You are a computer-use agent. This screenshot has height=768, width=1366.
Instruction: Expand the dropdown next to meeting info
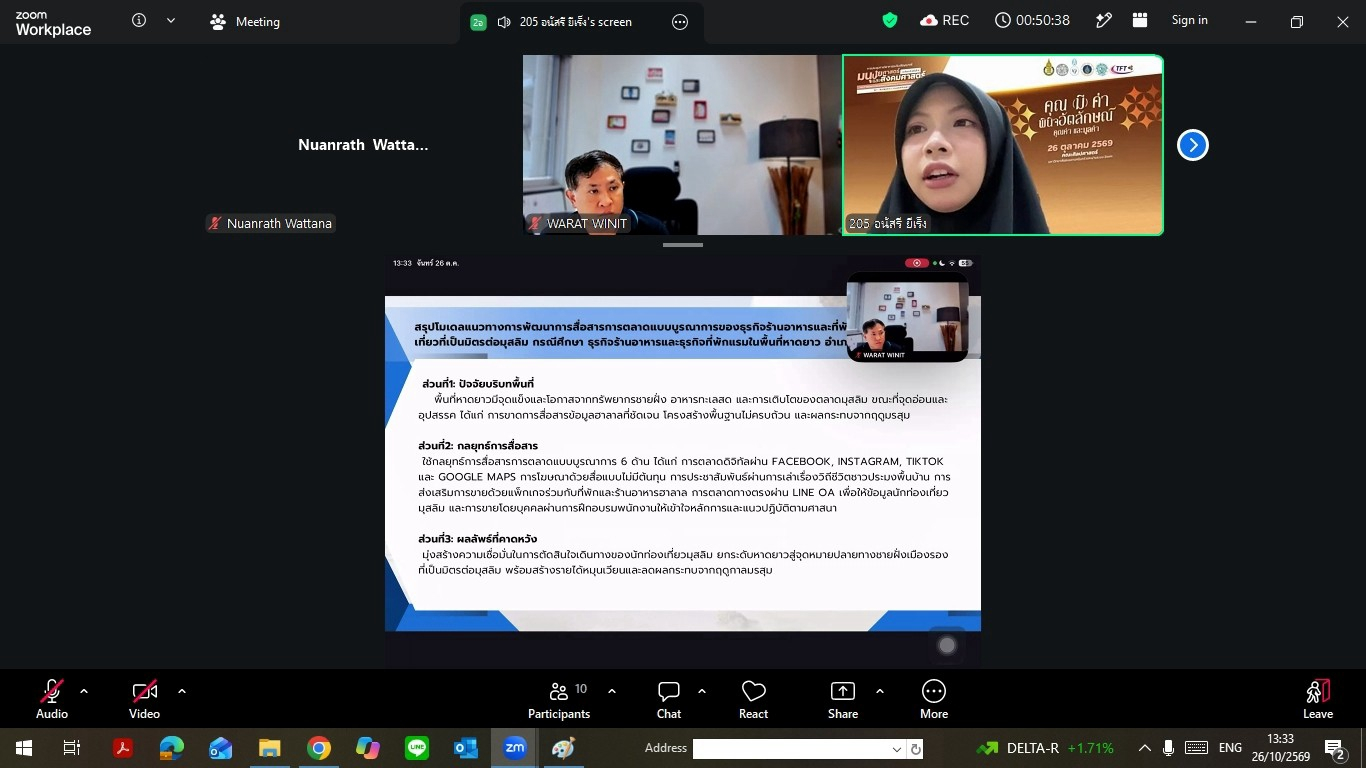171,21
